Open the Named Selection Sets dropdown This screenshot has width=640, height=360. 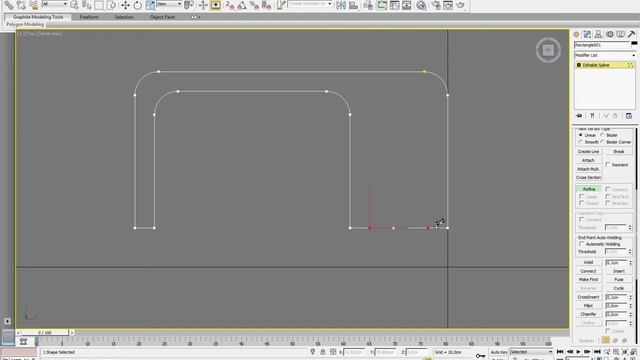tap(310, 4)
